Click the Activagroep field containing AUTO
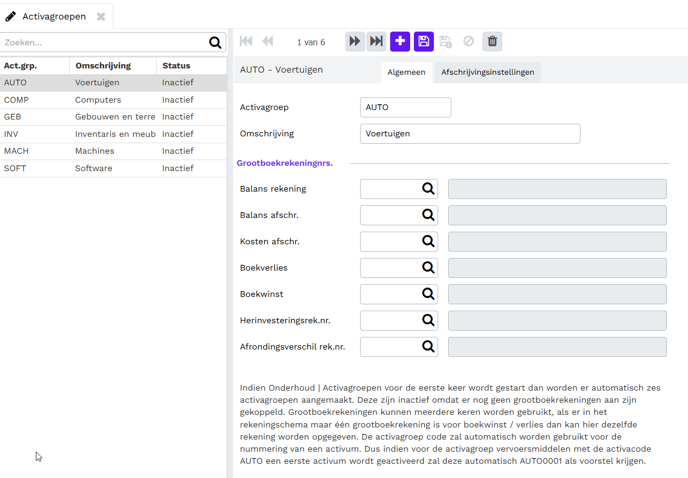Viewport: 688px width, 478px height. click(x=405, y=107)
